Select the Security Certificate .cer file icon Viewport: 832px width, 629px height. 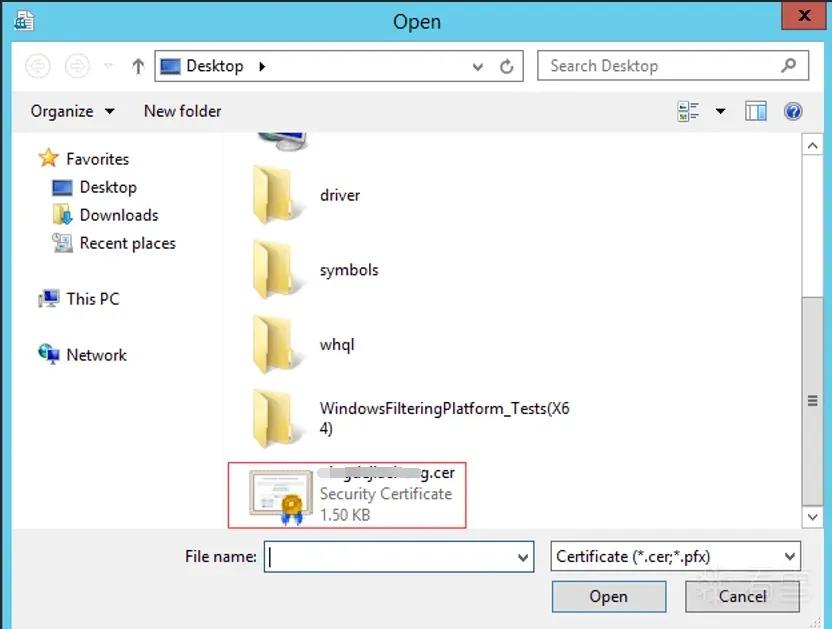tap(275, 496)
